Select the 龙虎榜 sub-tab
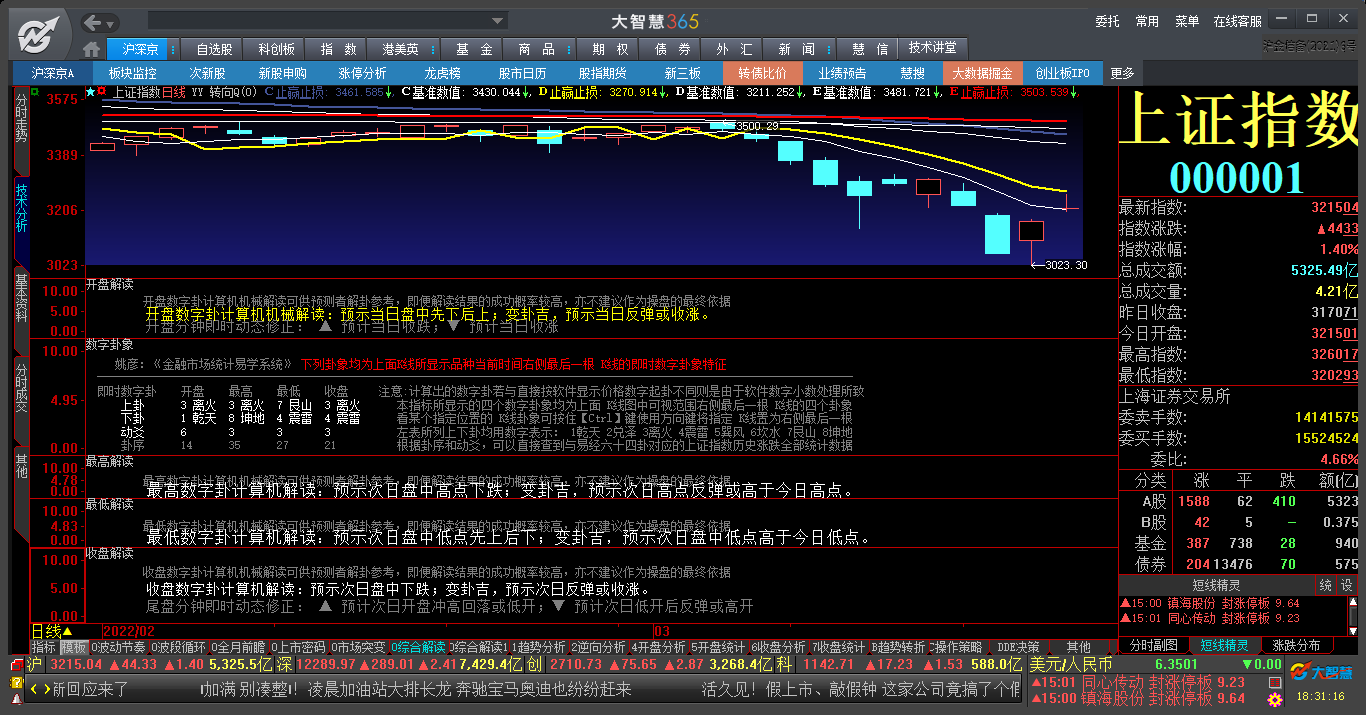 tap(442, 73)
